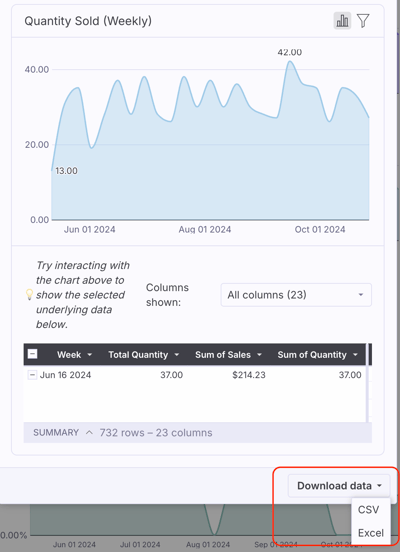The height and width of the screenshot is (552, 400).
Task: Click the 13.00 starting point label
Action: point(66,171)
